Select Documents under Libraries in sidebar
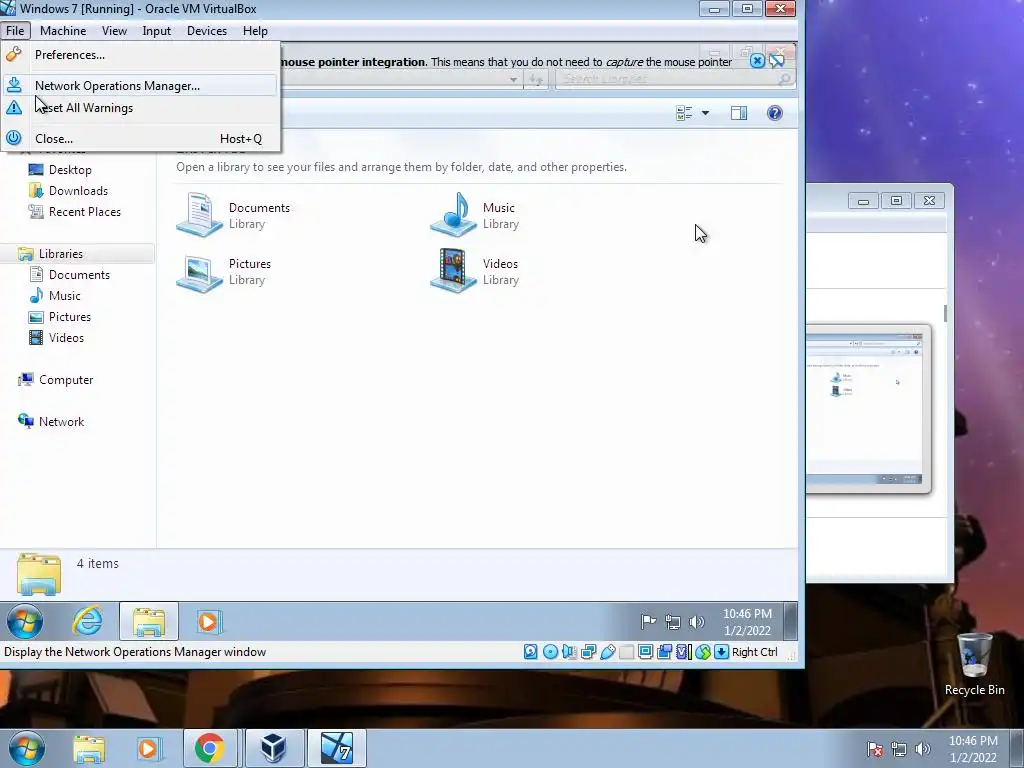Viewport: 1024px width, 768px height. click(79, 275)
